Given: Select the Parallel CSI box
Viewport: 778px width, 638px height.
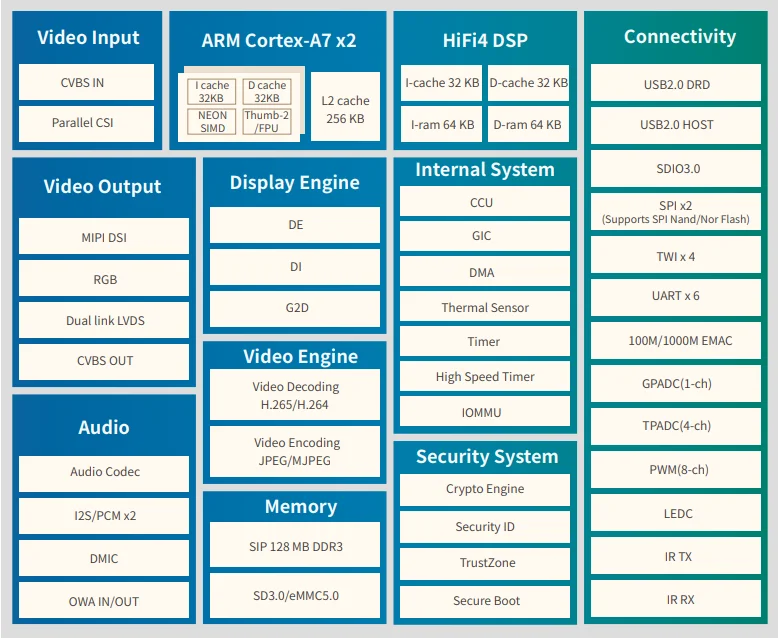Looking at the screenshot, I should (86, 124).
